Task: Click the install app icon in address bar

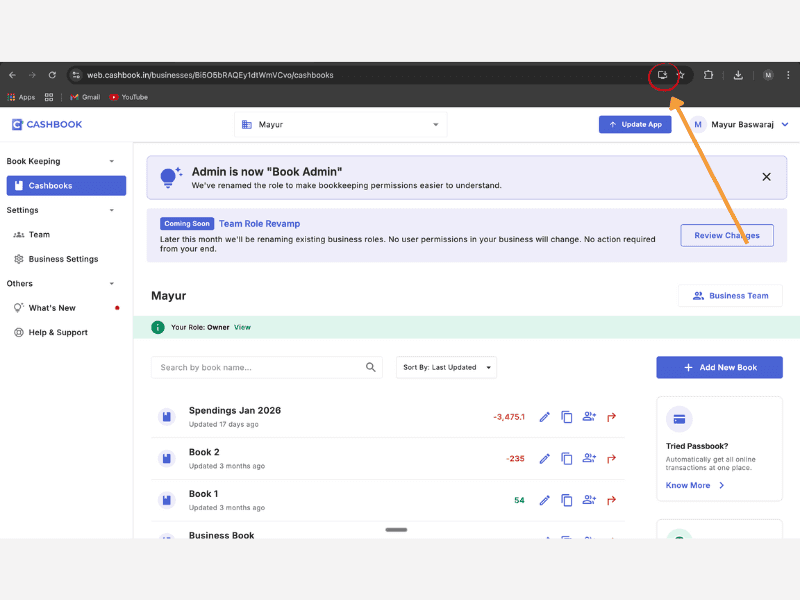Action: coord(662,75)
